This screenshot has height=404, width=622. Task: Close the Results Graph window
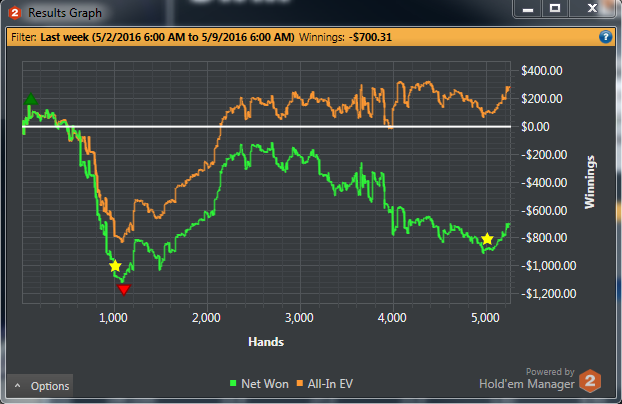pyautogui.click(x=592, y=9)
